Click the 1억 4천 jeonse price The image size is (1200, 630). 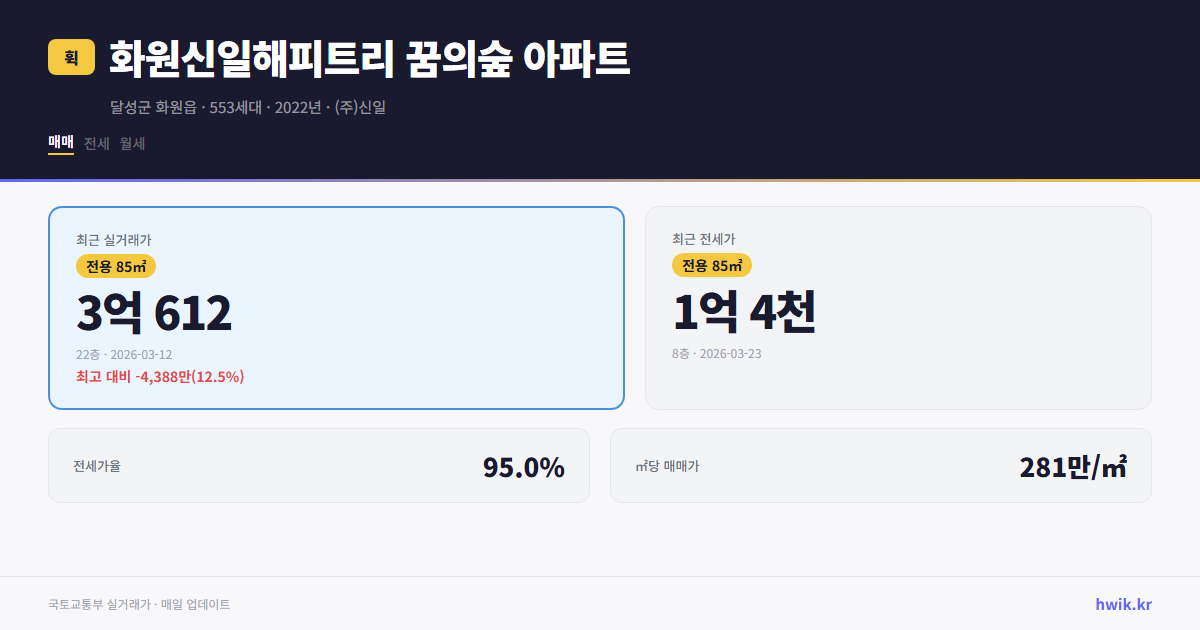(744, 313)
